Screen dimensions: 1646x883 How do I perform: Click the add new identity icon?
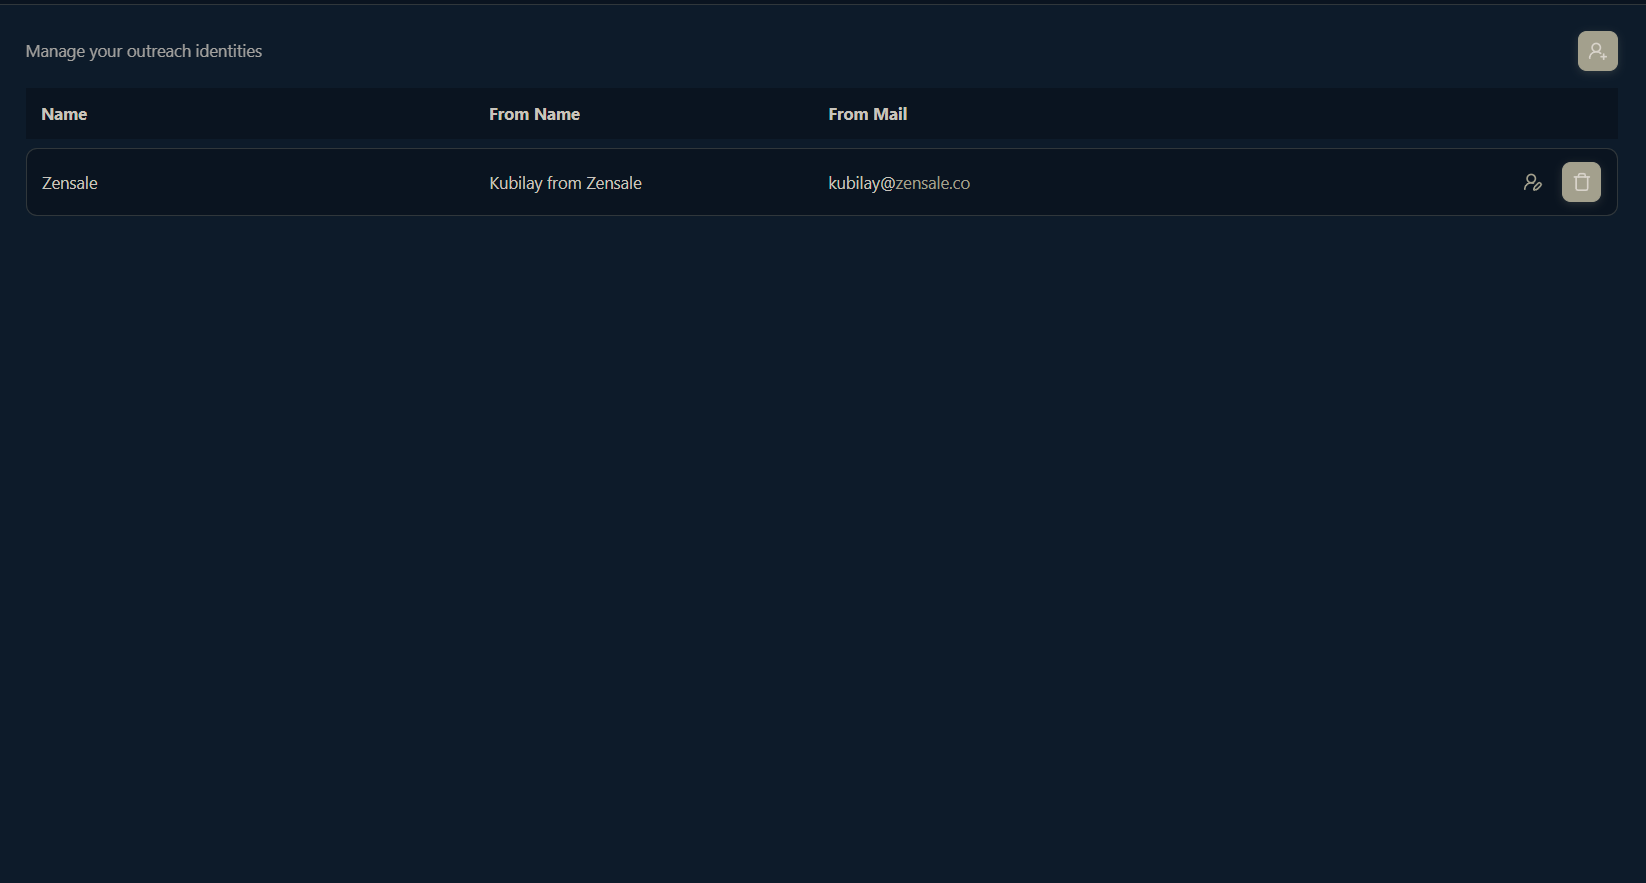(x=1597, y=51)
